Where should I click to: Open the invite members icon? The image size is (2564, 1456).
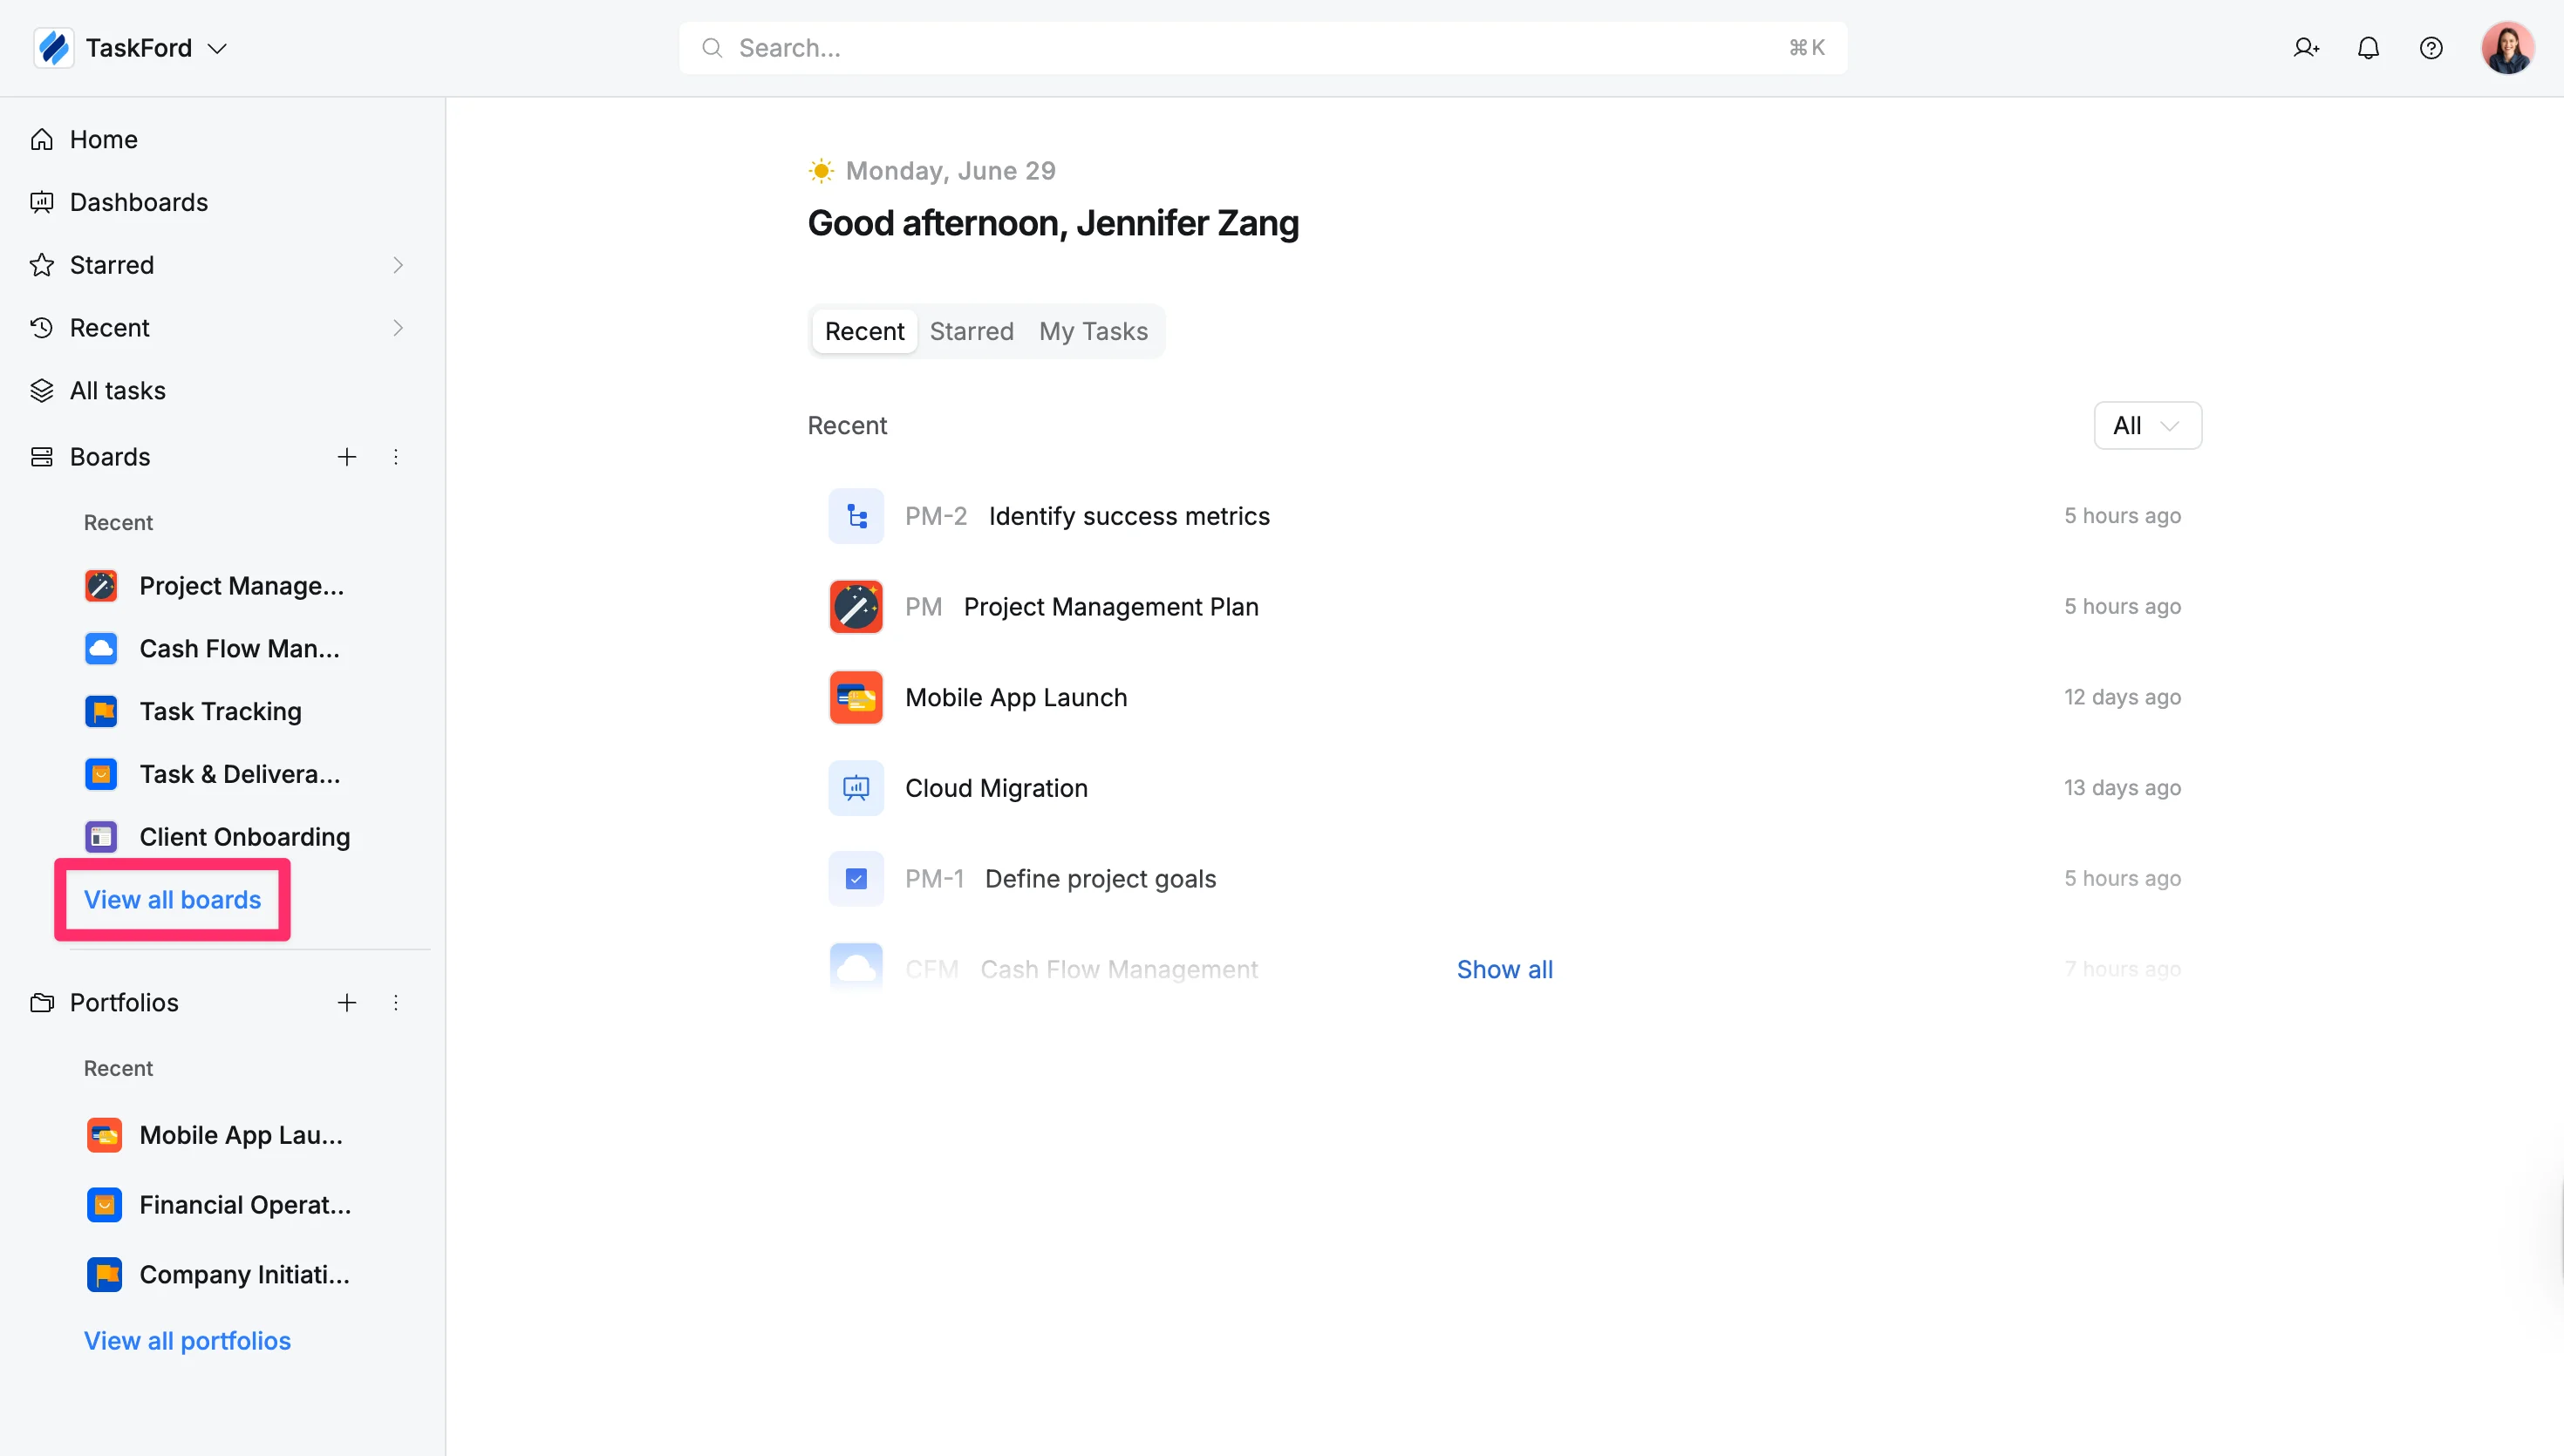tap(2306, 48)
